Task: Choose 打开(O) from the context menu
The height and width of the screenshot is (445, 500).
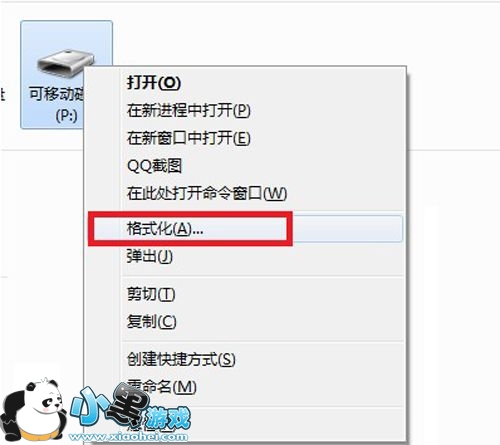Action: 154,82
